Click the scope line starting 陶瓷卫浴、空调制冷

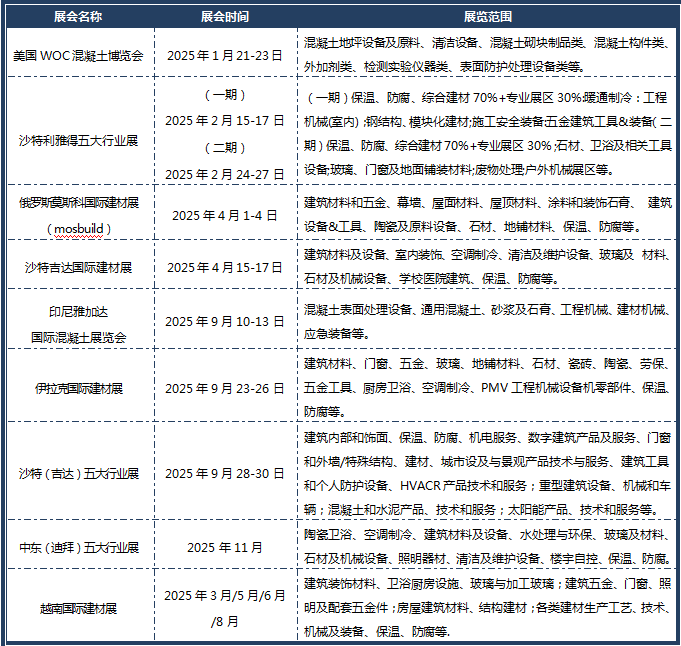point(488,534)
